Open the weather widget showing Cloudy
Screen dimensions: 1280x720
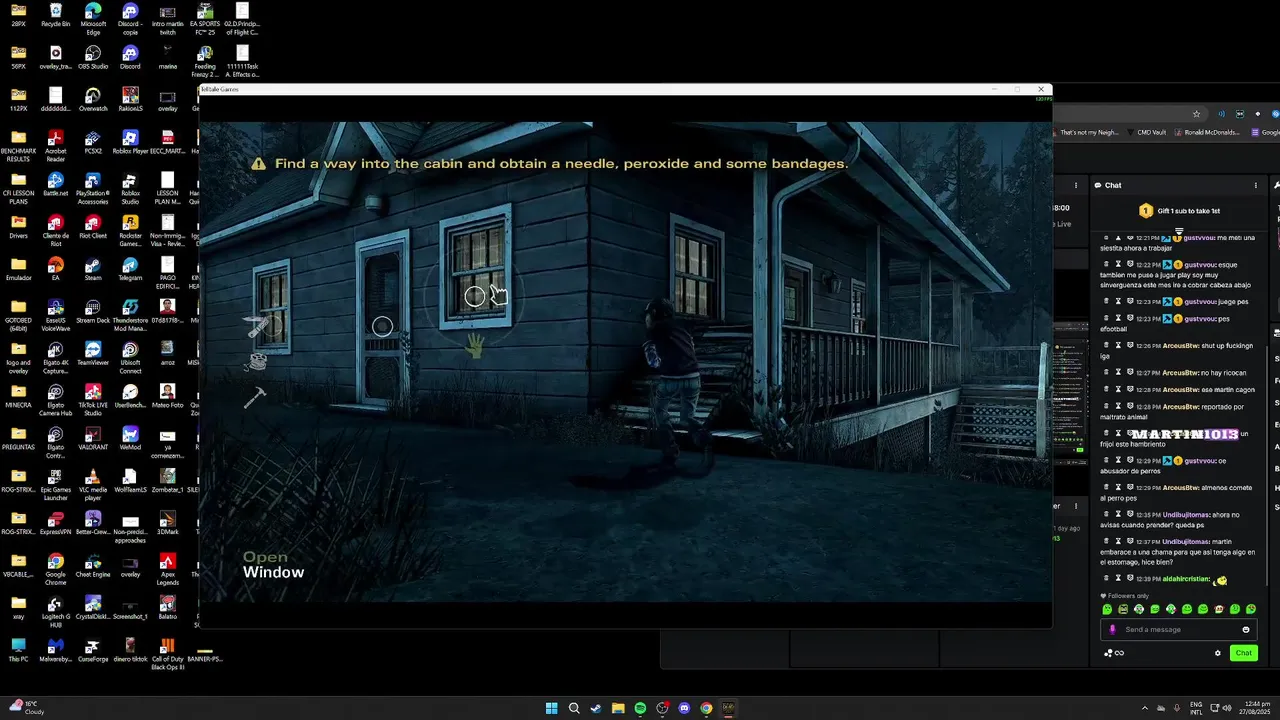pyautogui.click(x=24, y=708)
